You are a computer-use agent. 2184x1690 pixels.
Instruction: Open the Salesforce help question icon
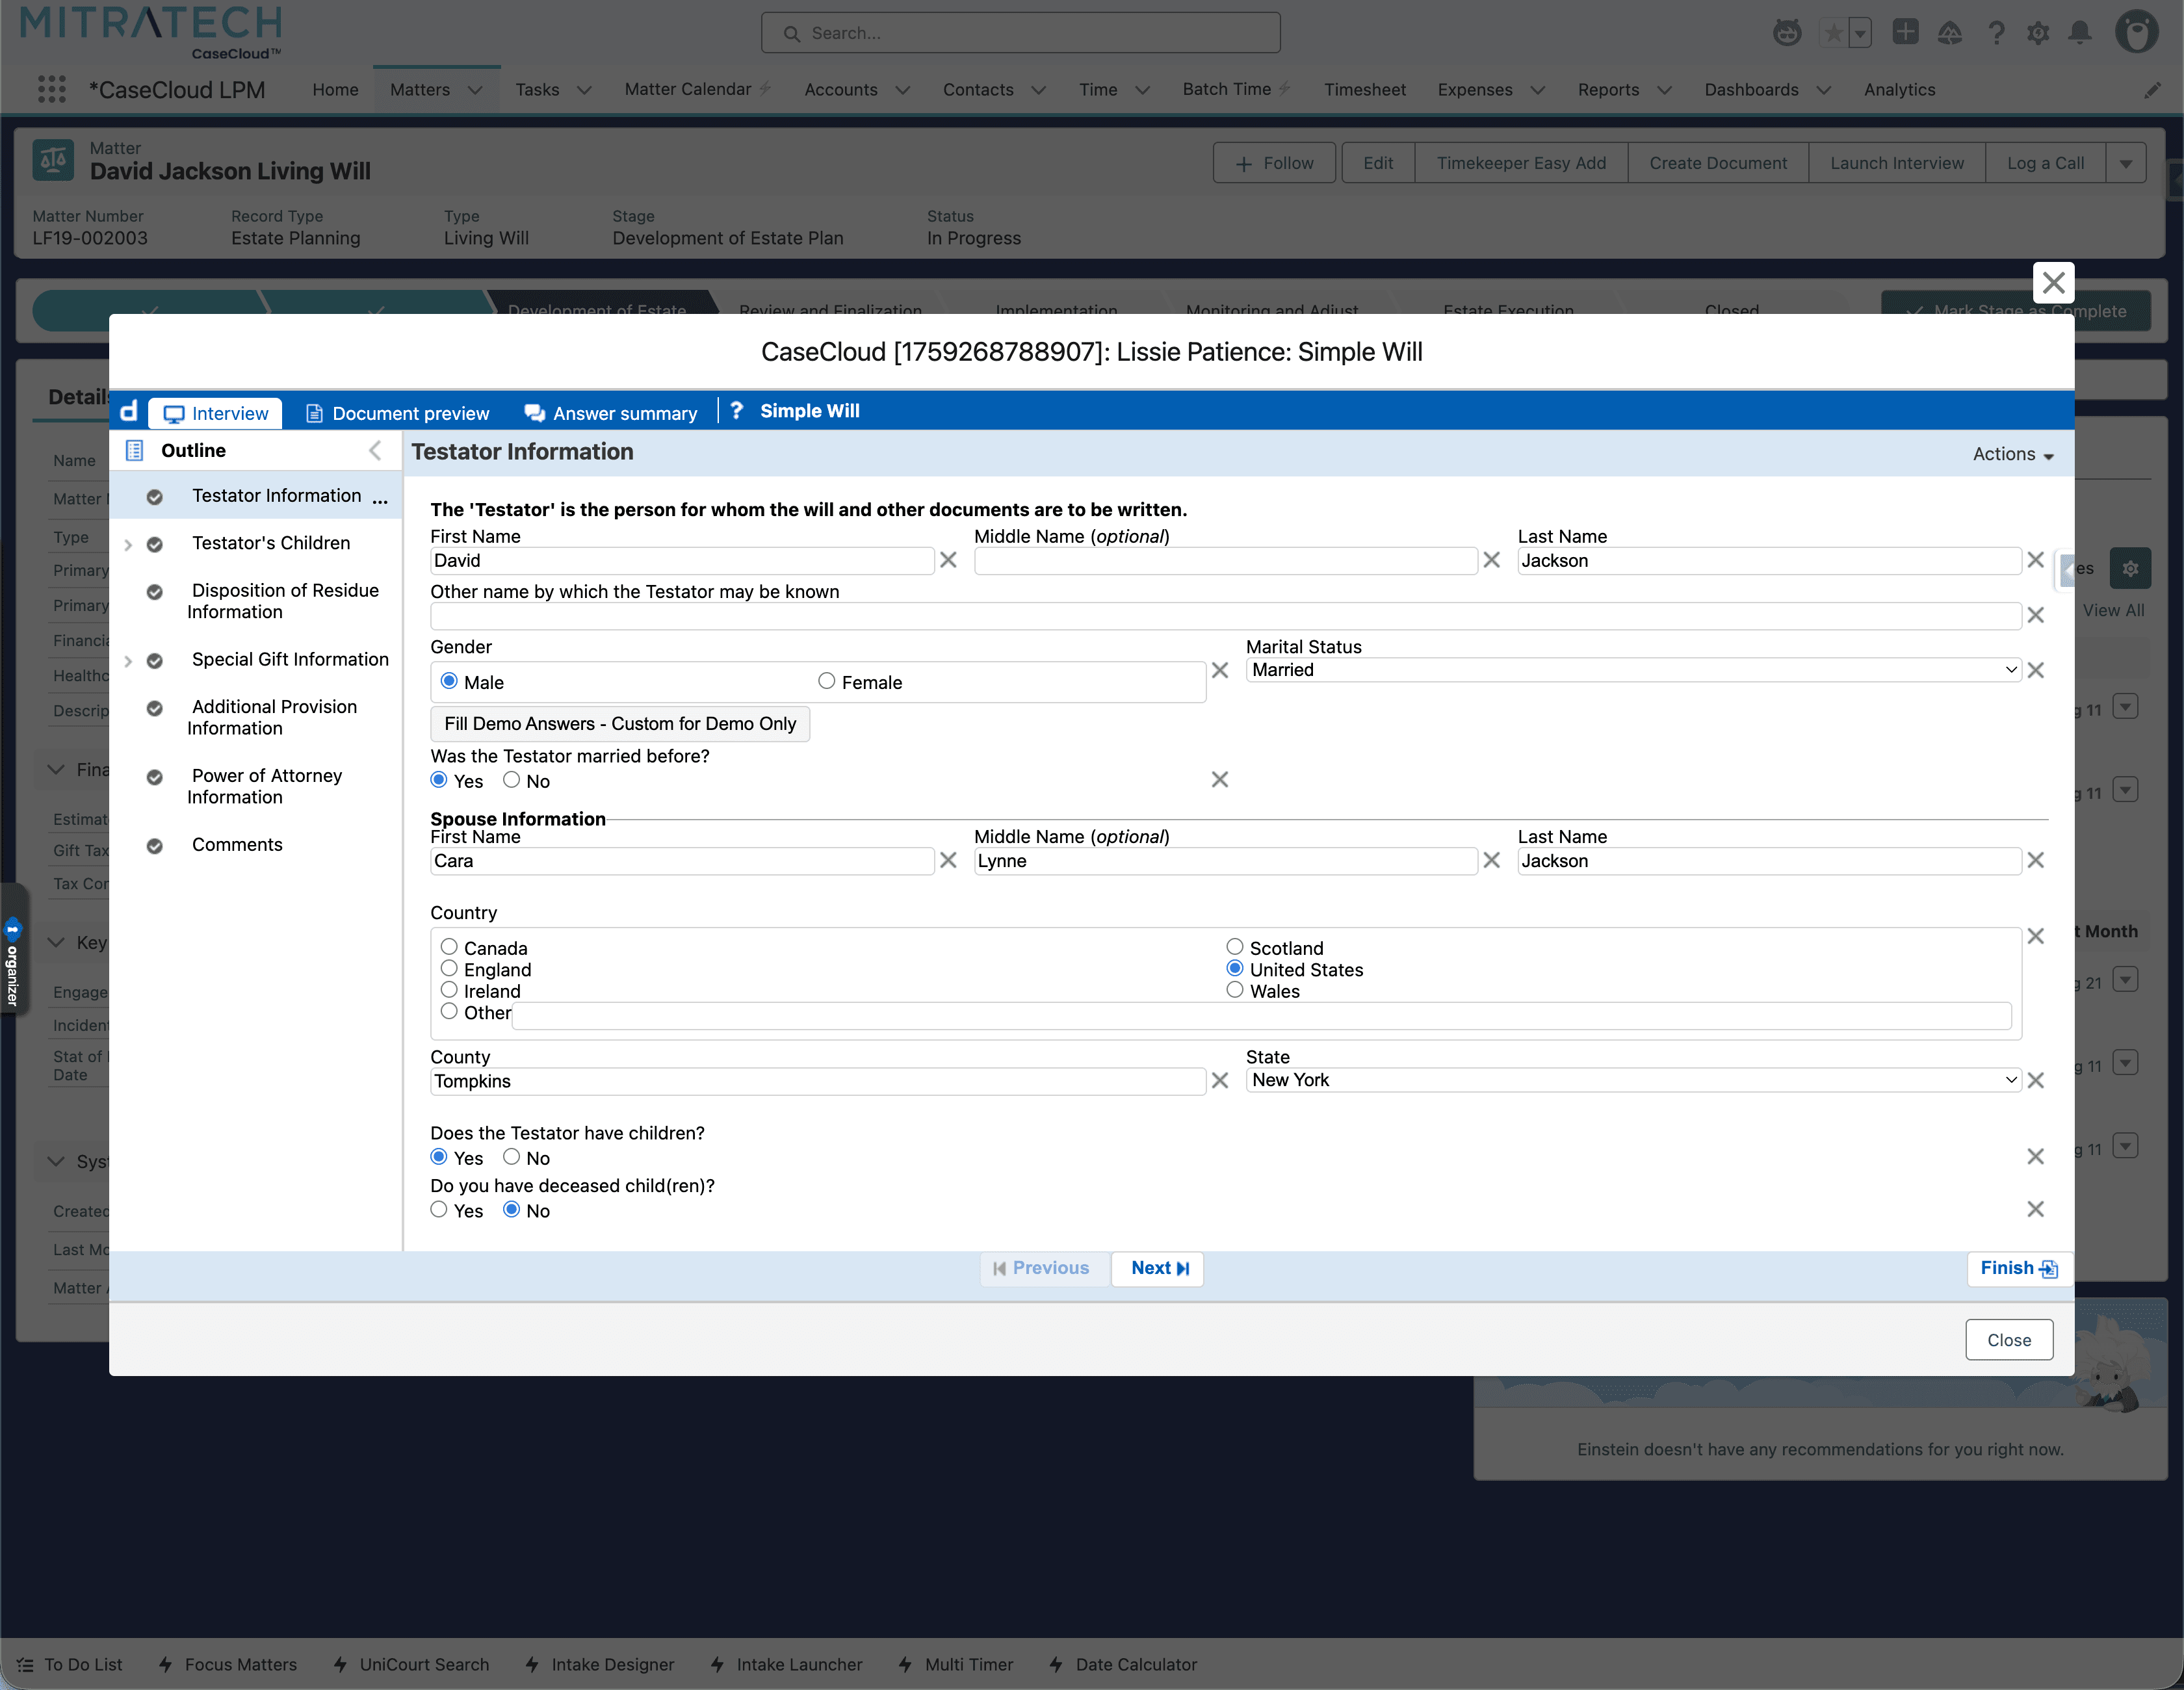tap(1996, 33)
